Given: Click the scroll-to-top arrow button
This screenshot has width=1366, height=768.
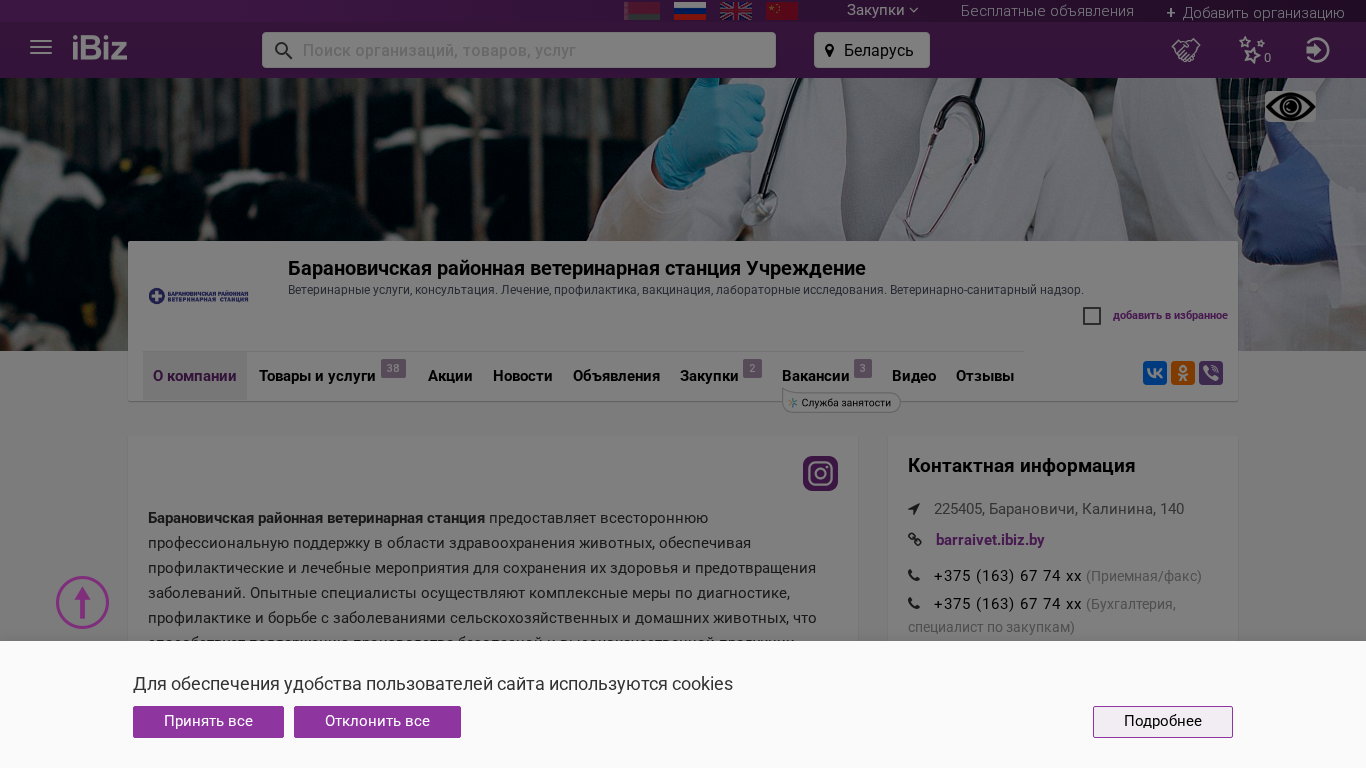Looking at the screenshot, I should click(x=82, y=602).
